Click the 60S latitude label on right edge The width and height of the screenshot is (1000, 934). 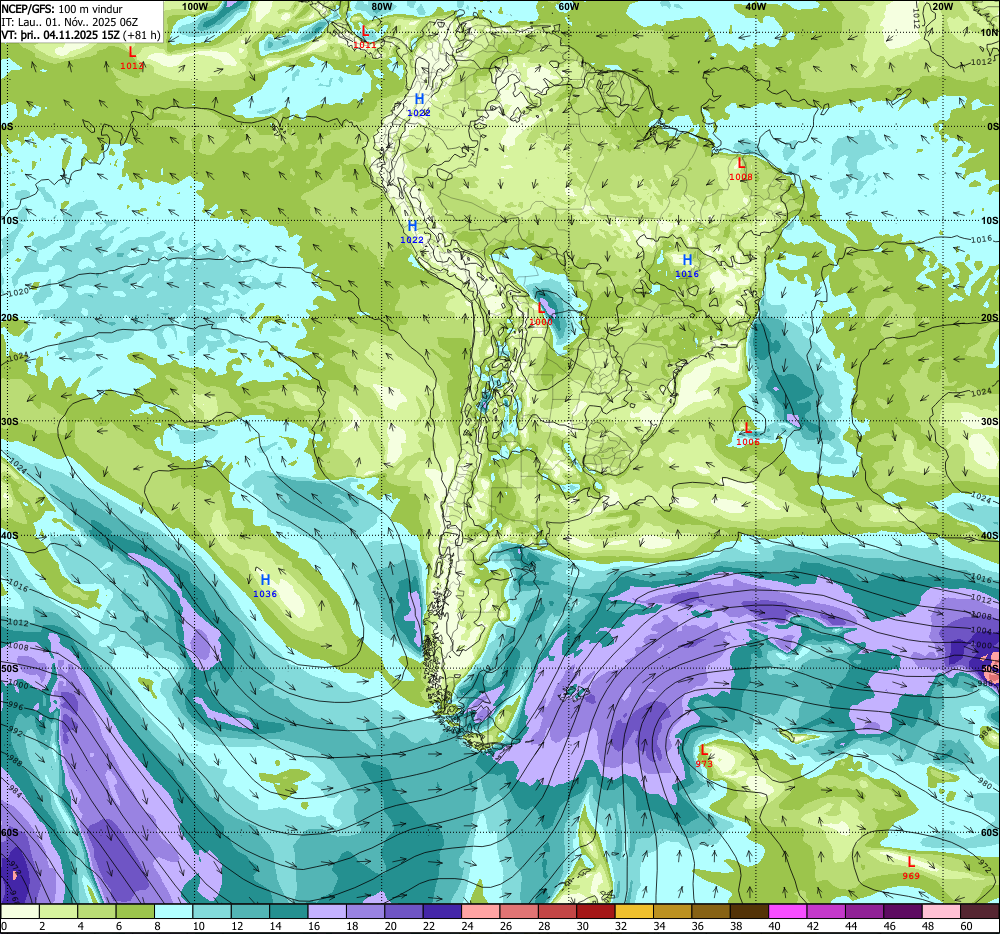pyautogui.click(x=989, y=833)
